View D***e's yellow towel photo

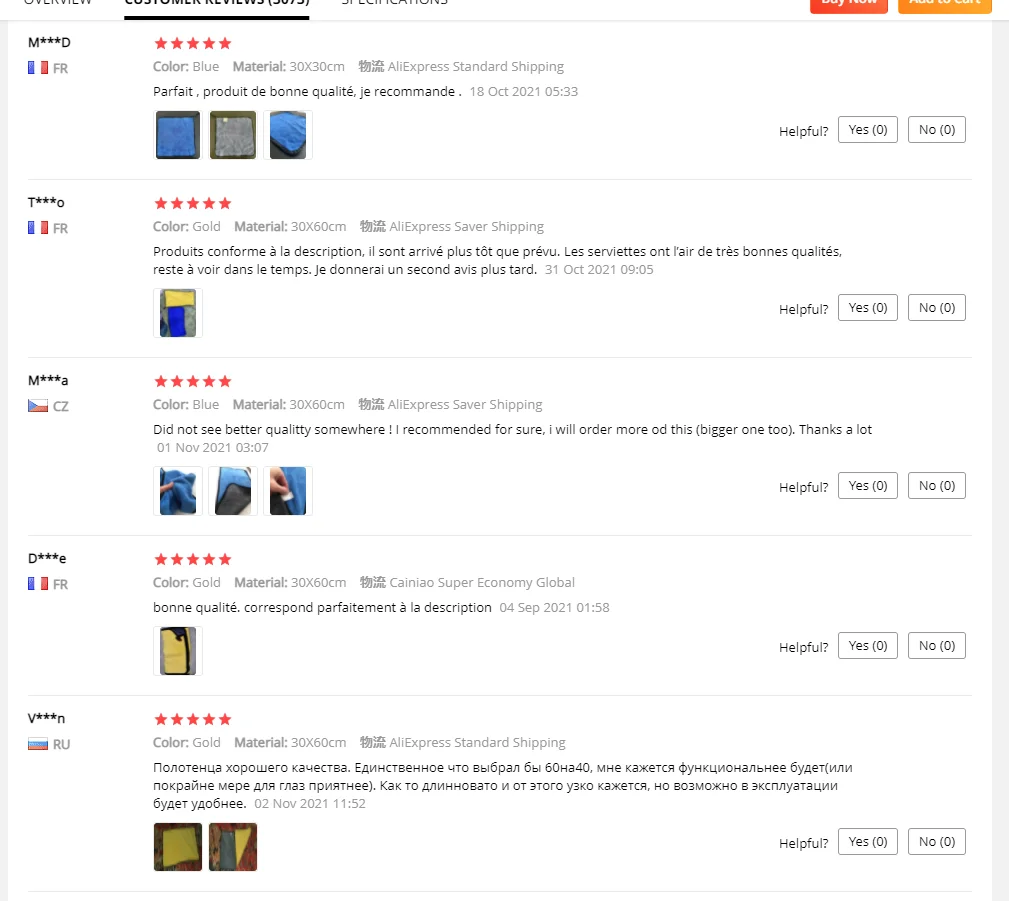click(x=178, y=651)
